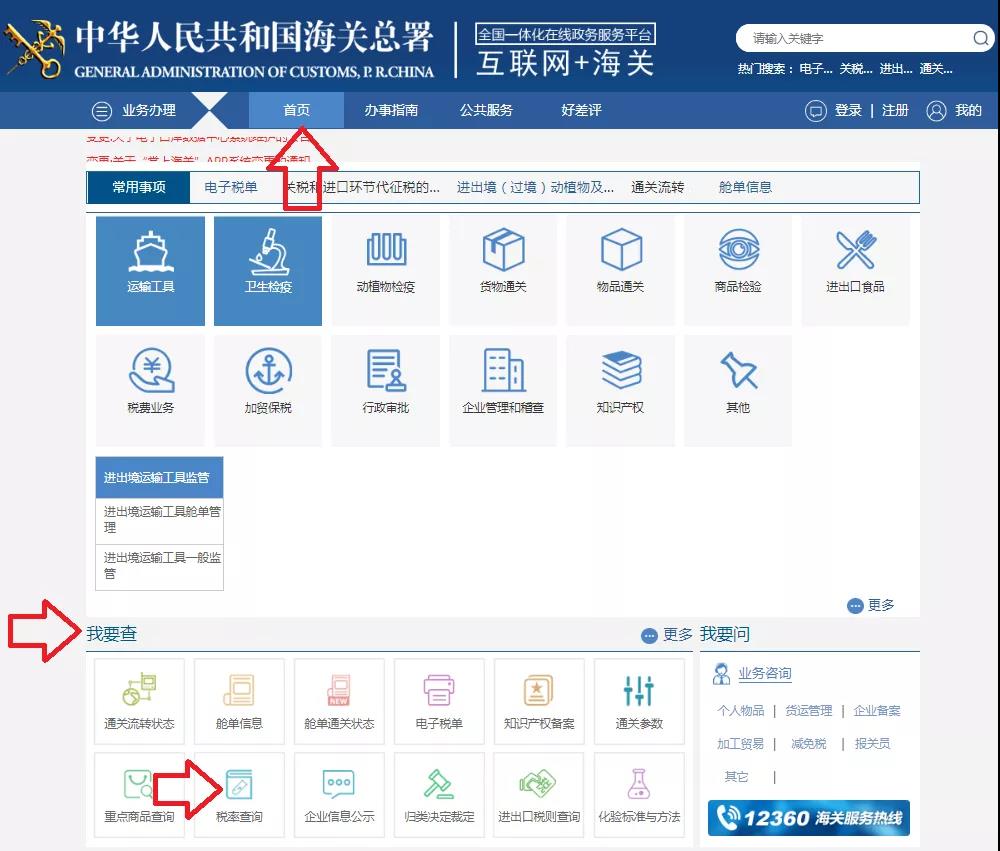
Task: Click the keyword search input box
Action: pyautogui.click(x=850, y=38)
